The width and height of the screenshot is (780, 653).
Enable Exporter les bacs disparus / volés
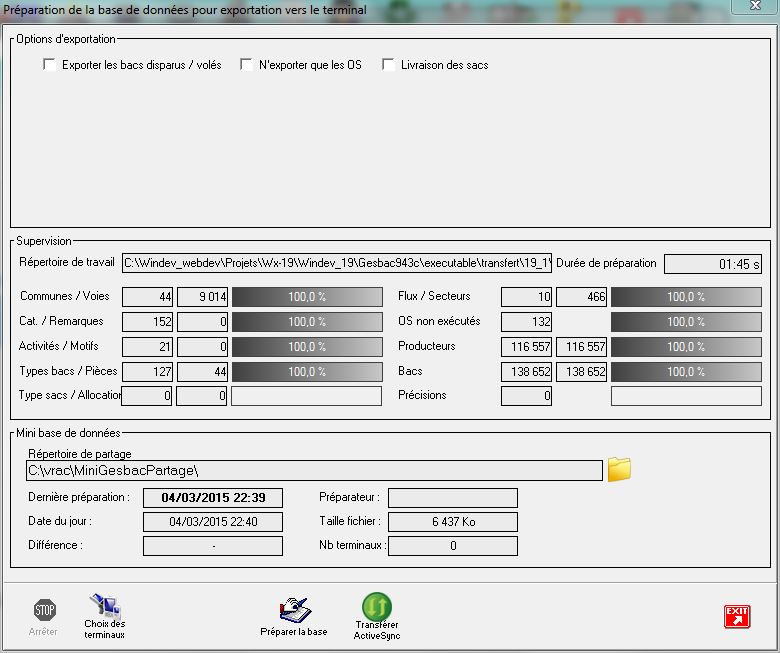[x=50, y=65]
